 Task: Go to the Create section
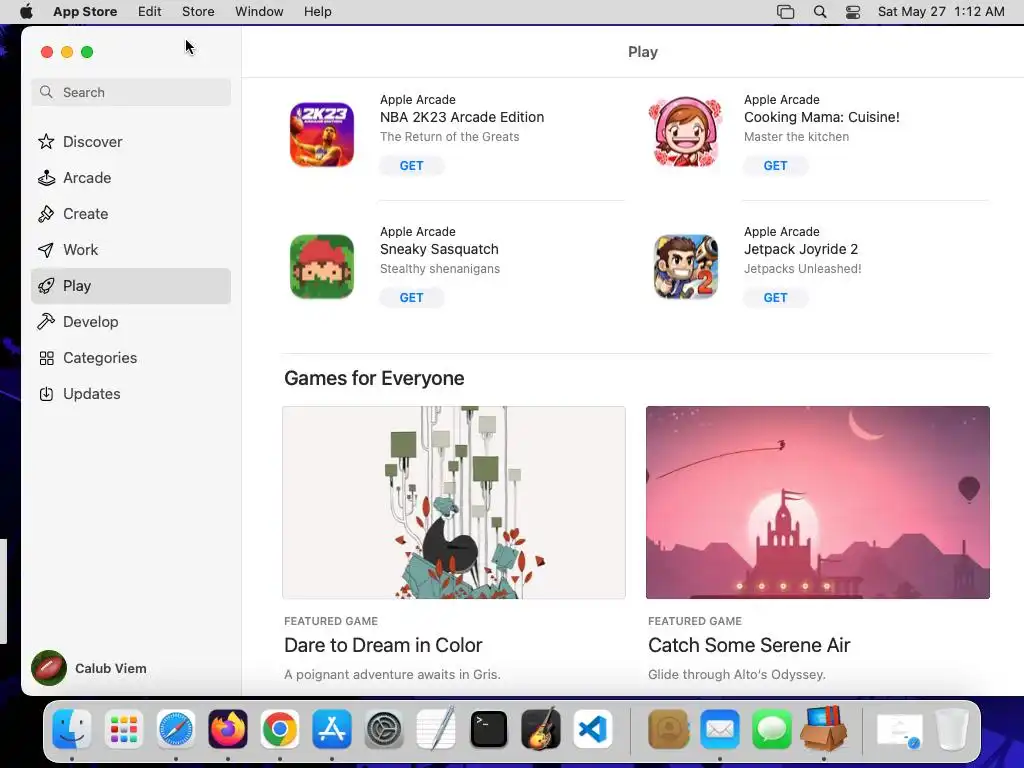click(131, 214)
